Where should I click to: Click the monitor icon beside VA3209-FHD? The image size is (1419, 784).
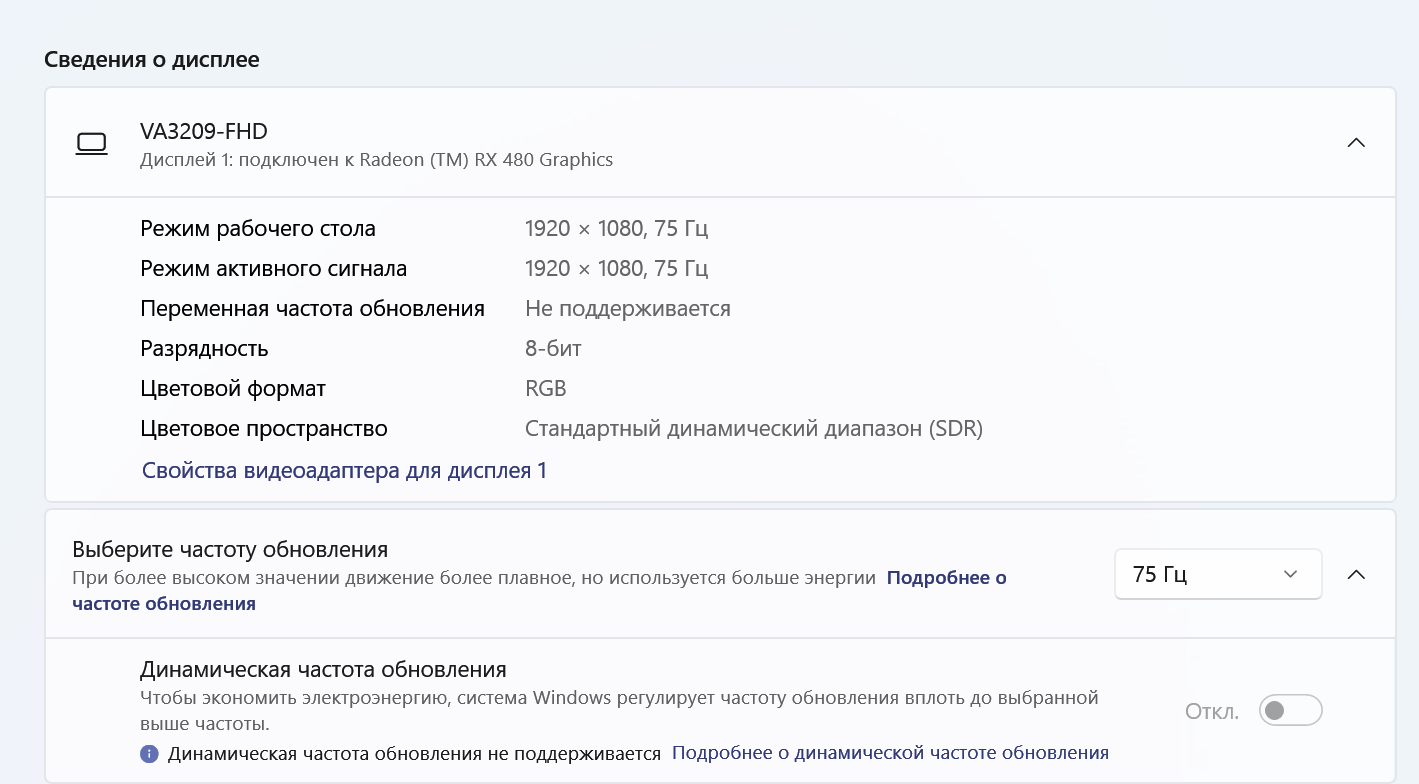(91, 144)
